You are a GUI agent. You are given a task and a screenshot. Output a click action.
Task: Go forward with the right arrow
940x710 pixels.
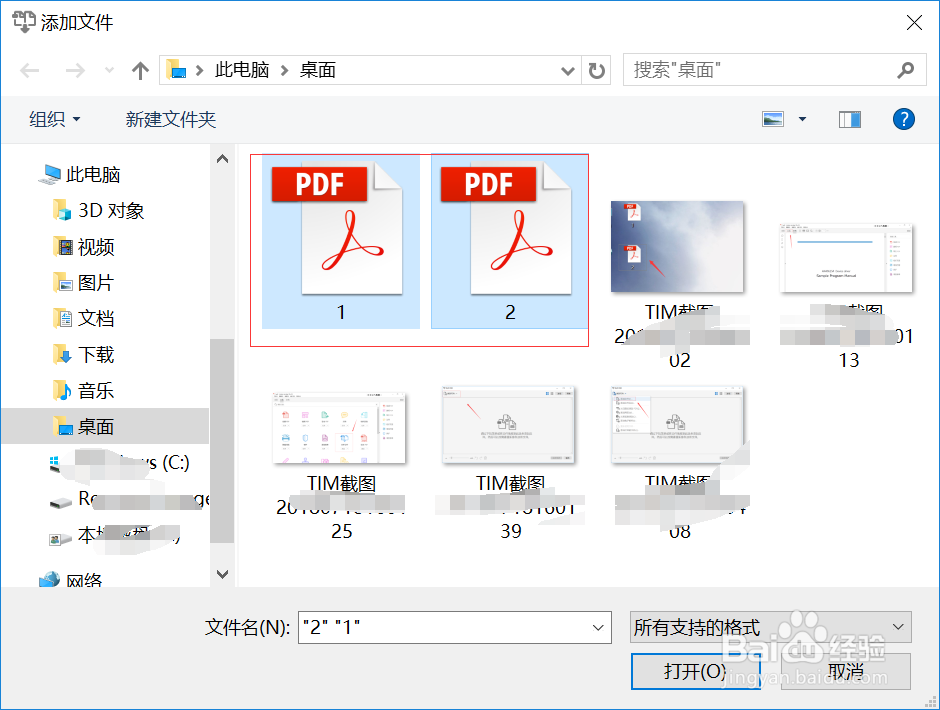[x=75, y=71]
